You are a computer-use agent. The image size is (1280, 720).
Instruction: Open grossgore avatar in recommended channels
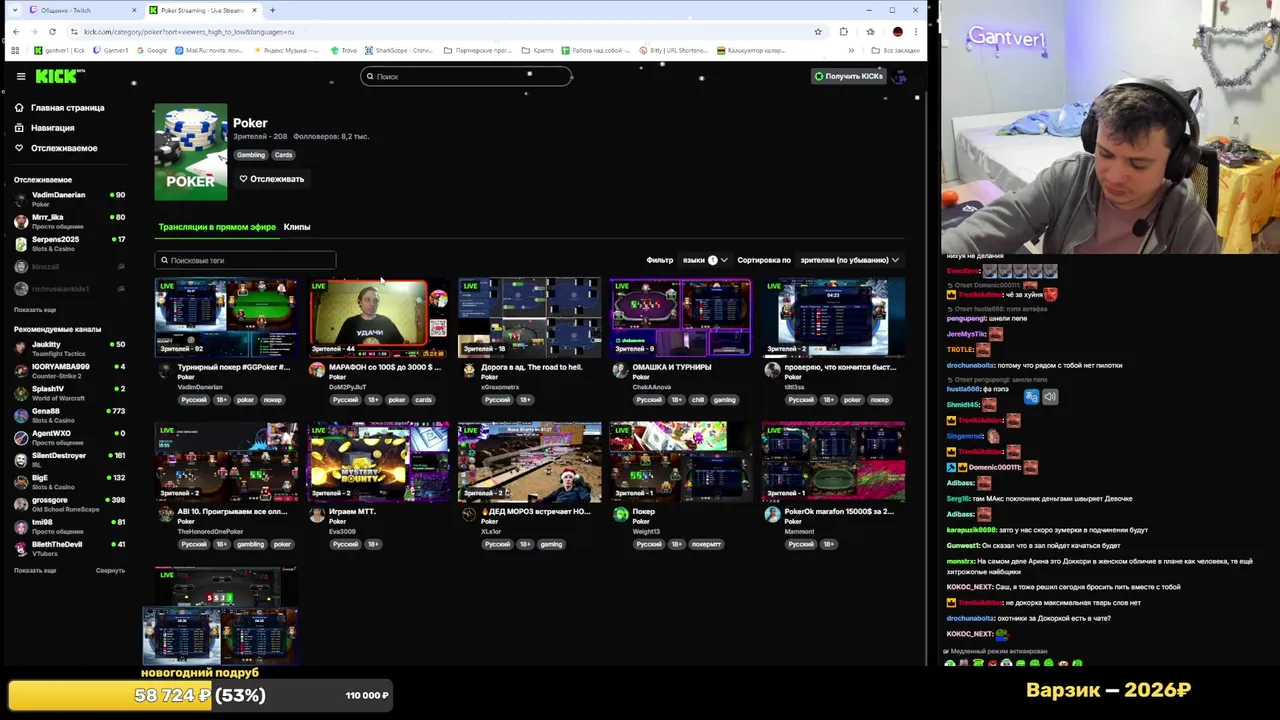tap(21, 504)
